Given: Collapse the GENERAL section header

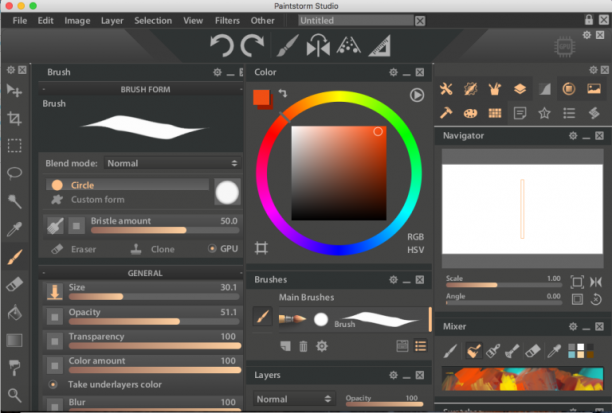Looking at the screenshot, I should coord(143,273).
